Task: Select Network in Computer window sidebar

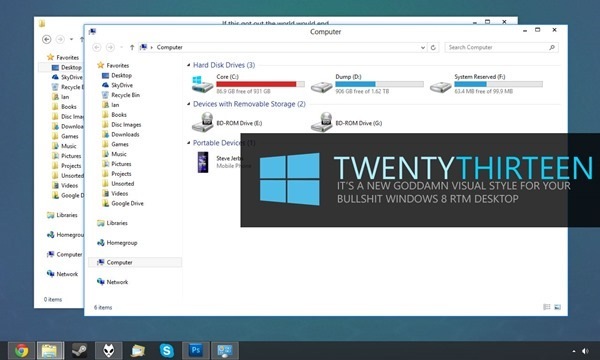Action: coord(113,282)
